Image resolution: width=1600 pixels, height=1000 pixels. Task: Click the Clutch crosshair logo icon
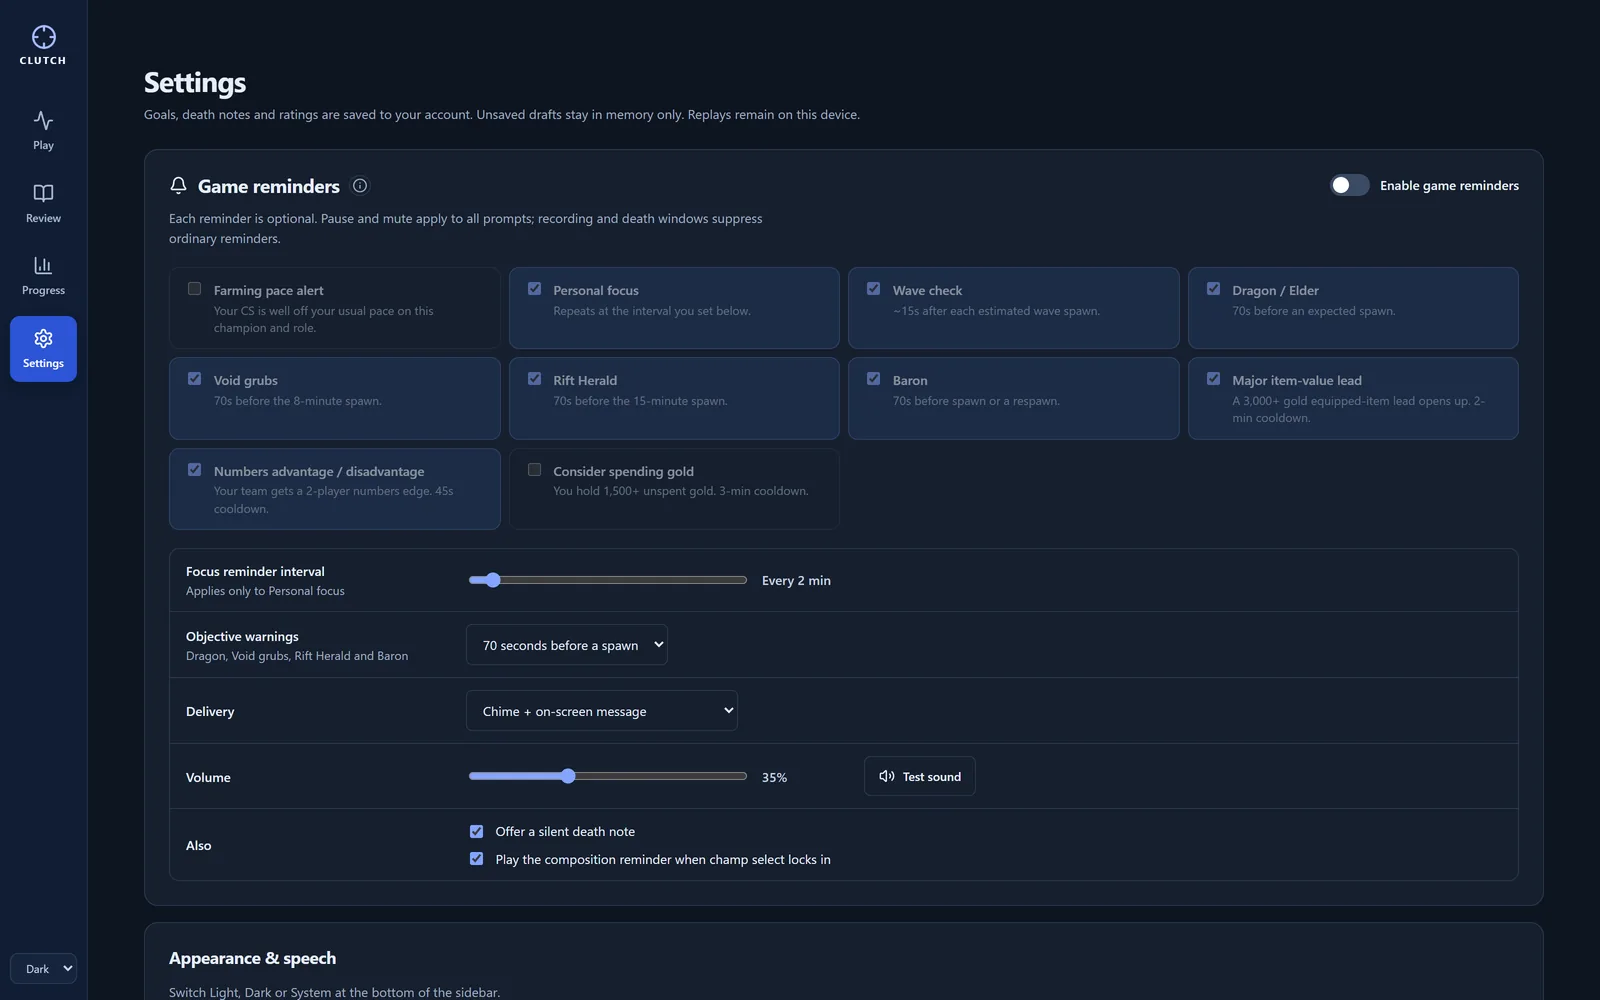pos(43,37)
